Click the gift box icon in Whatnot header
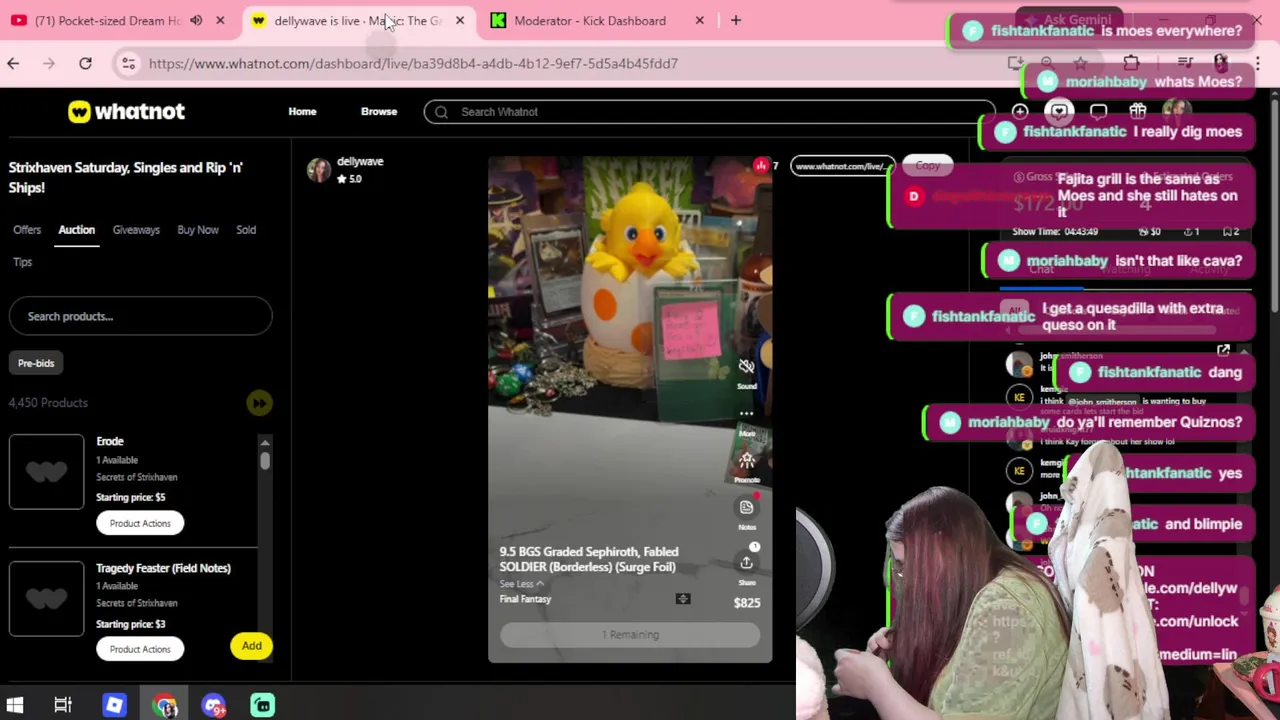The image size is (1280, 720). (1137, 112)
